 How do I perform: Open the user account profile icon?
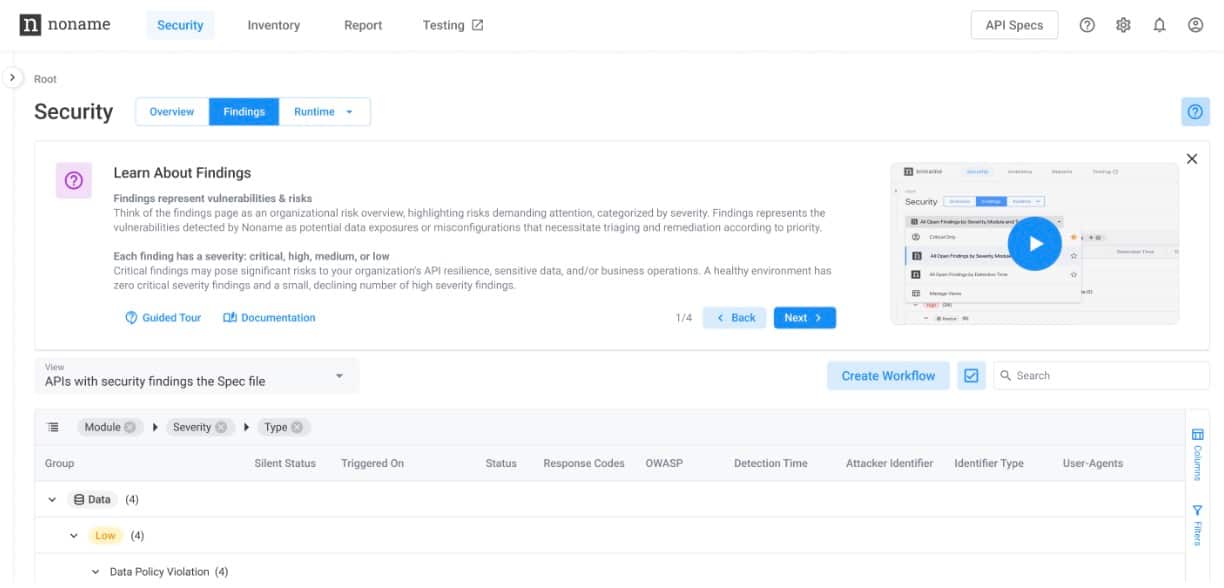(1195, 25)
